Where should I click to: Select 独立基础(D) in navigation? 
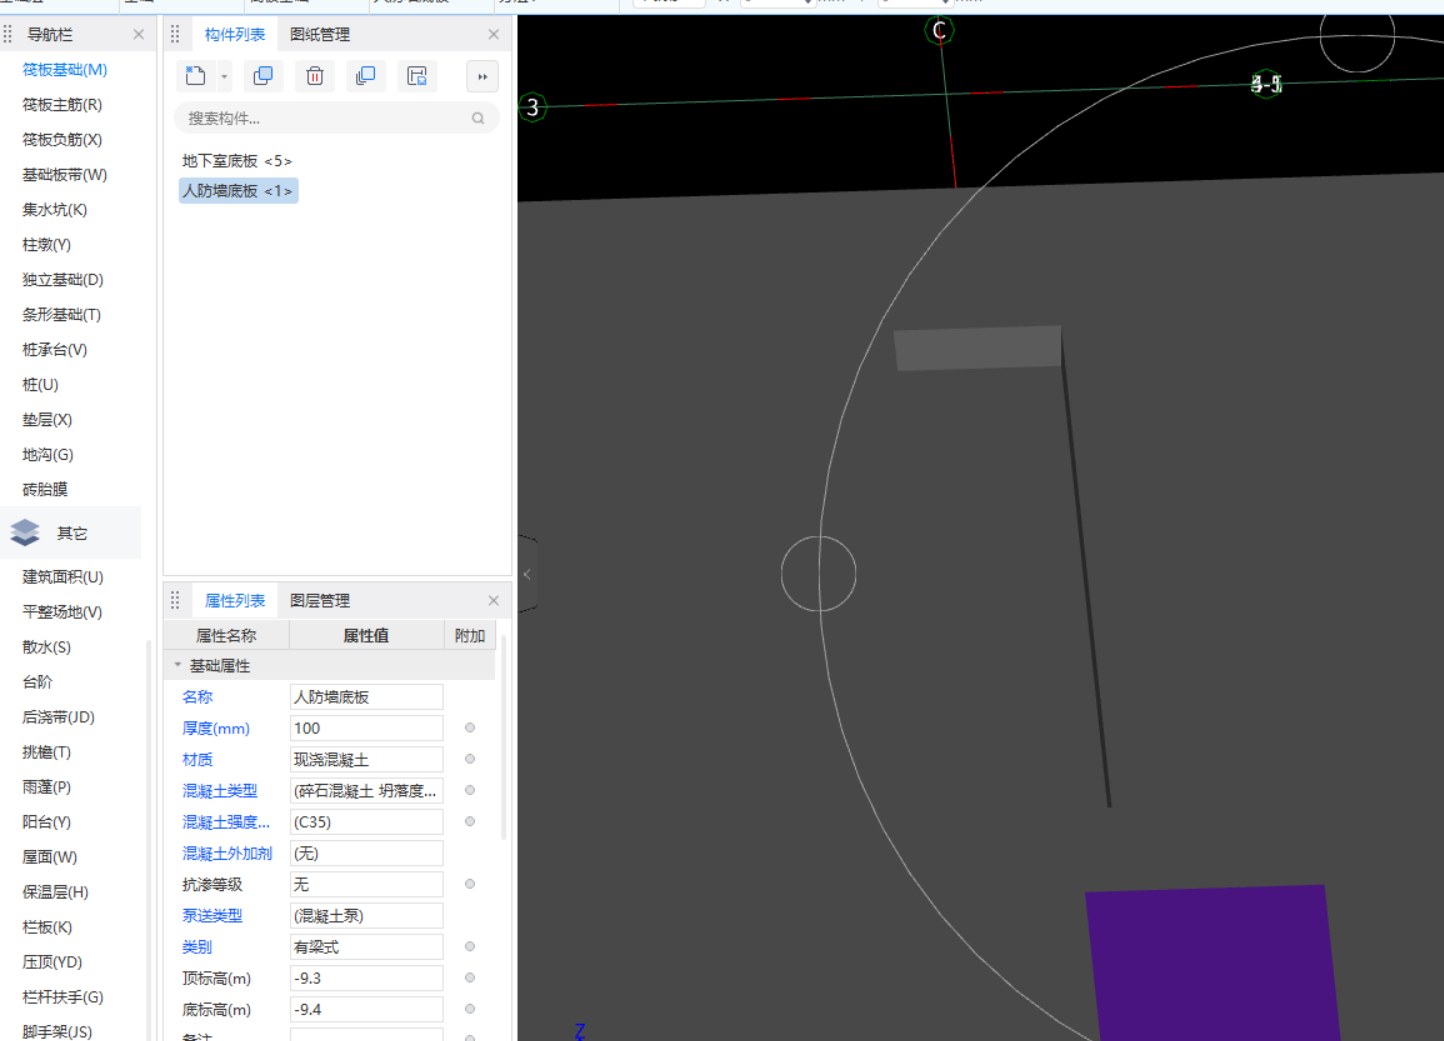(x=63, y=279)
